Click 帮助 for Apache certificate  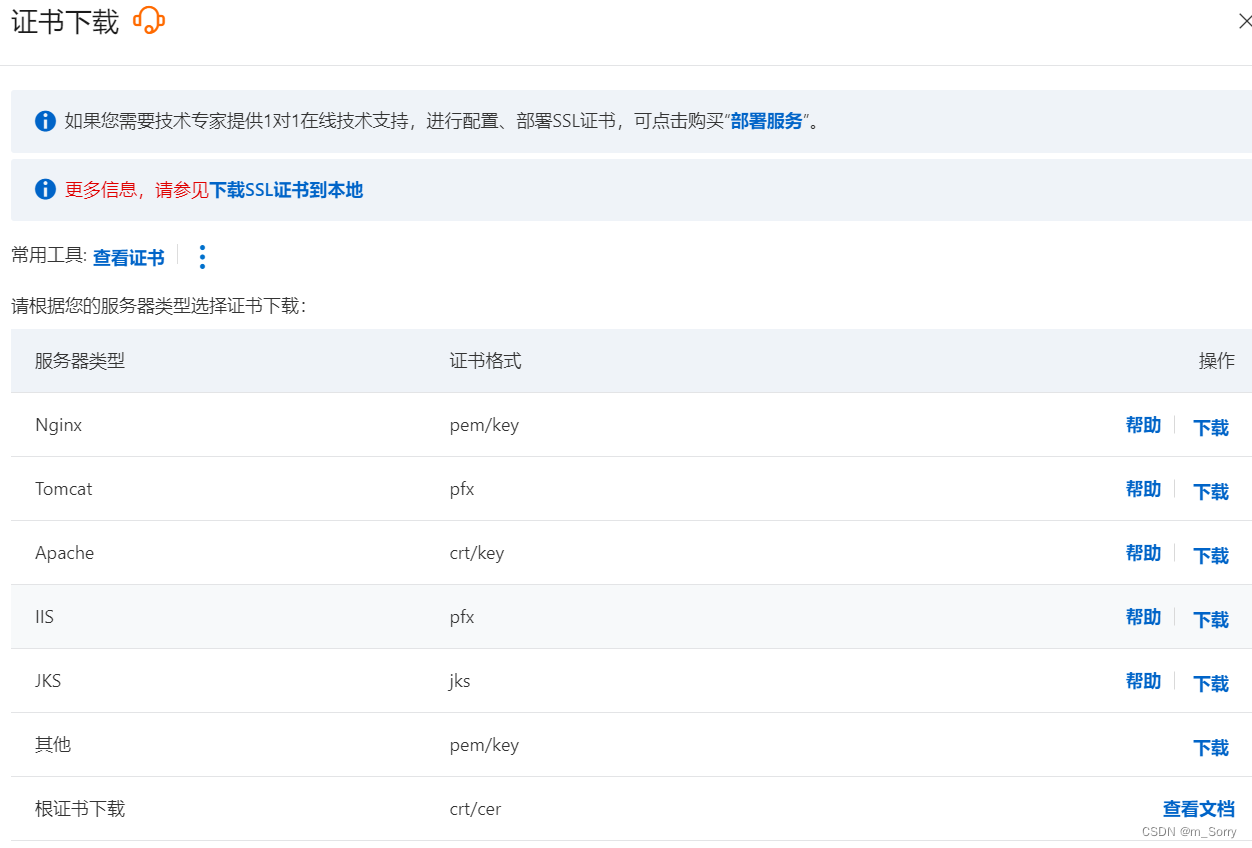pyautogui.click(x=1143, y=552)
